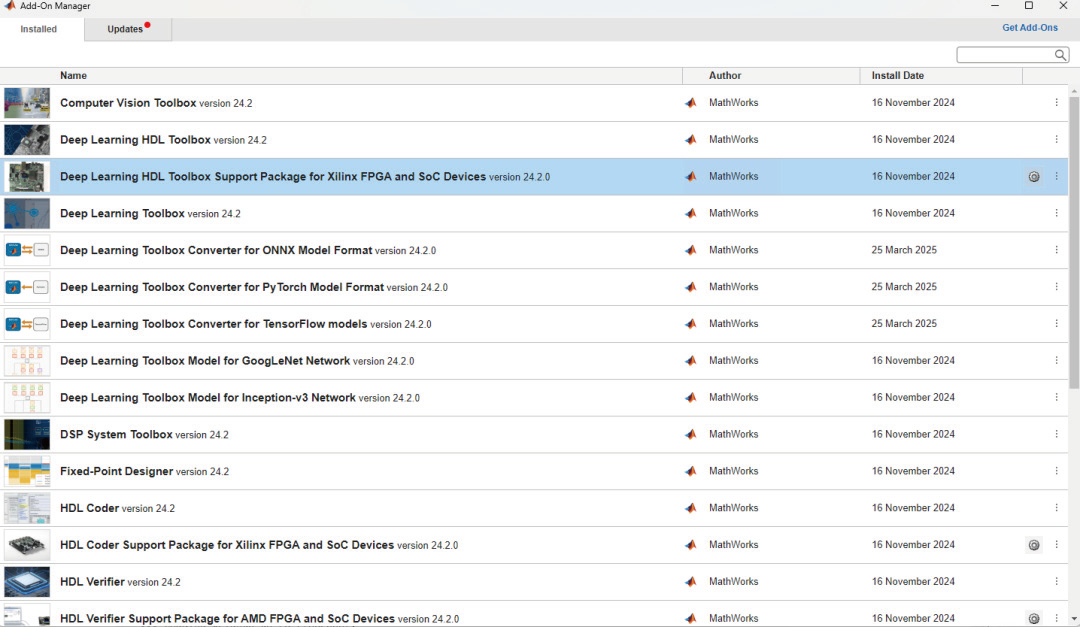Click MathWorks author in Inception-v3 row
The height and width of the screenshot is (627, 1080).
coord(734,398)
